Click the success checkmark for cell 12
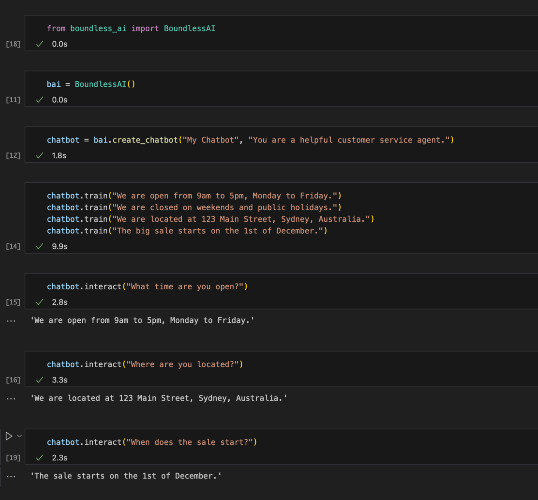538x500 pixels. (x=39, y=155)
